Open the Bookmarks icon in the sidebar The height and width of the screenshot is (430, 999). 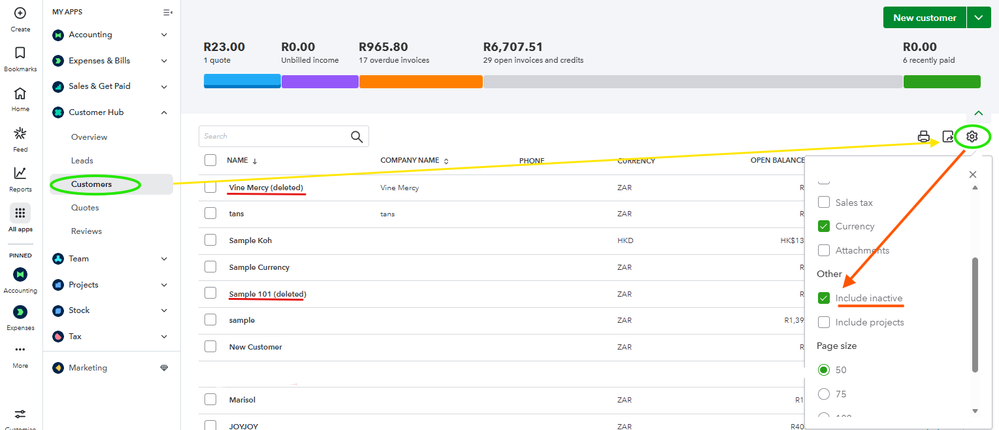(x=20, y=53)
